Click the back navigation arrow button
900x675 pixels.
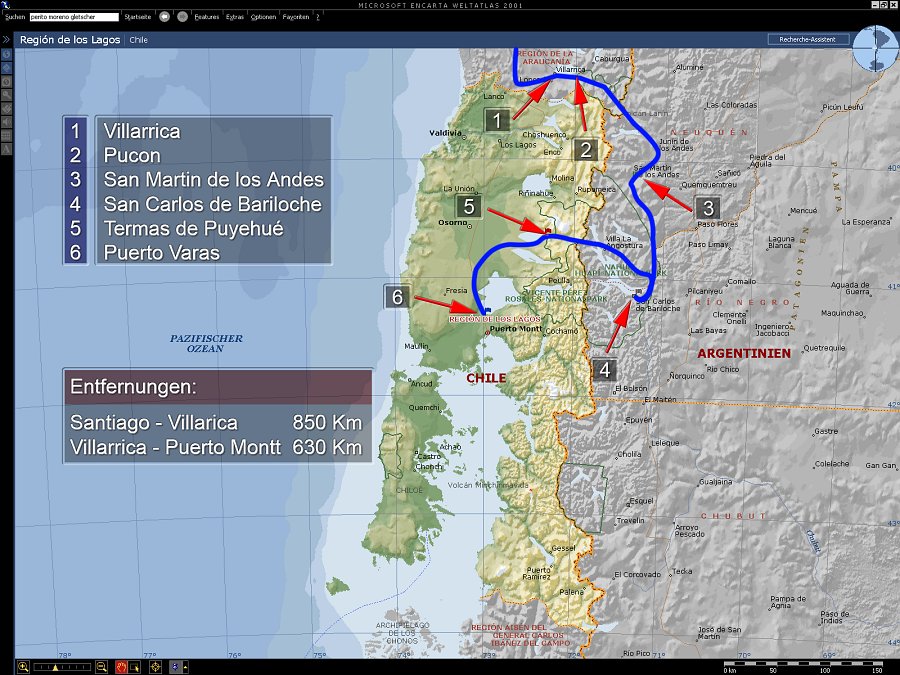pos(164,17)
